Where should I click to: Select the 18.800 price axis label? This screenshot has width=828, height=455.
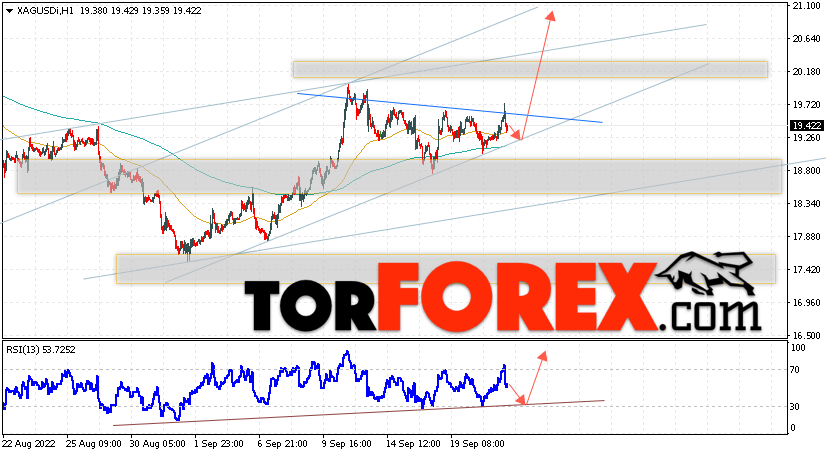806,170
